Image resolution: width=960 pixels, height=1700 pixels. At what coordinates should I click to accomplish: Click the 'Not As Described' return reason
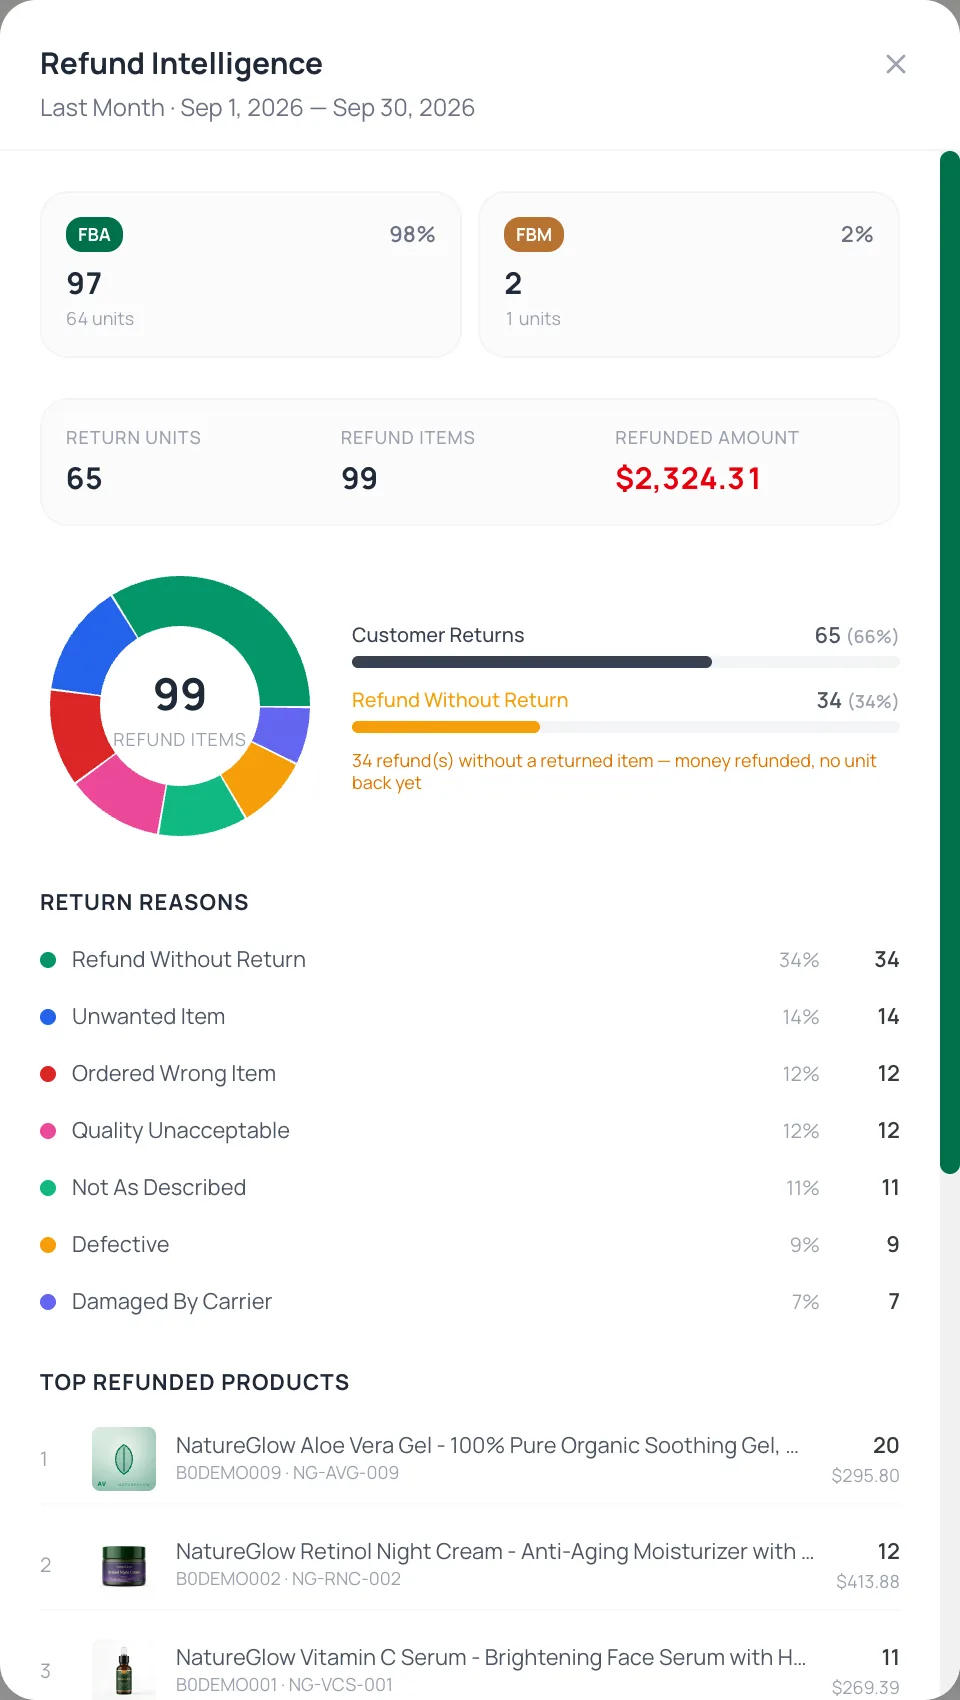tap(159, 1188)
